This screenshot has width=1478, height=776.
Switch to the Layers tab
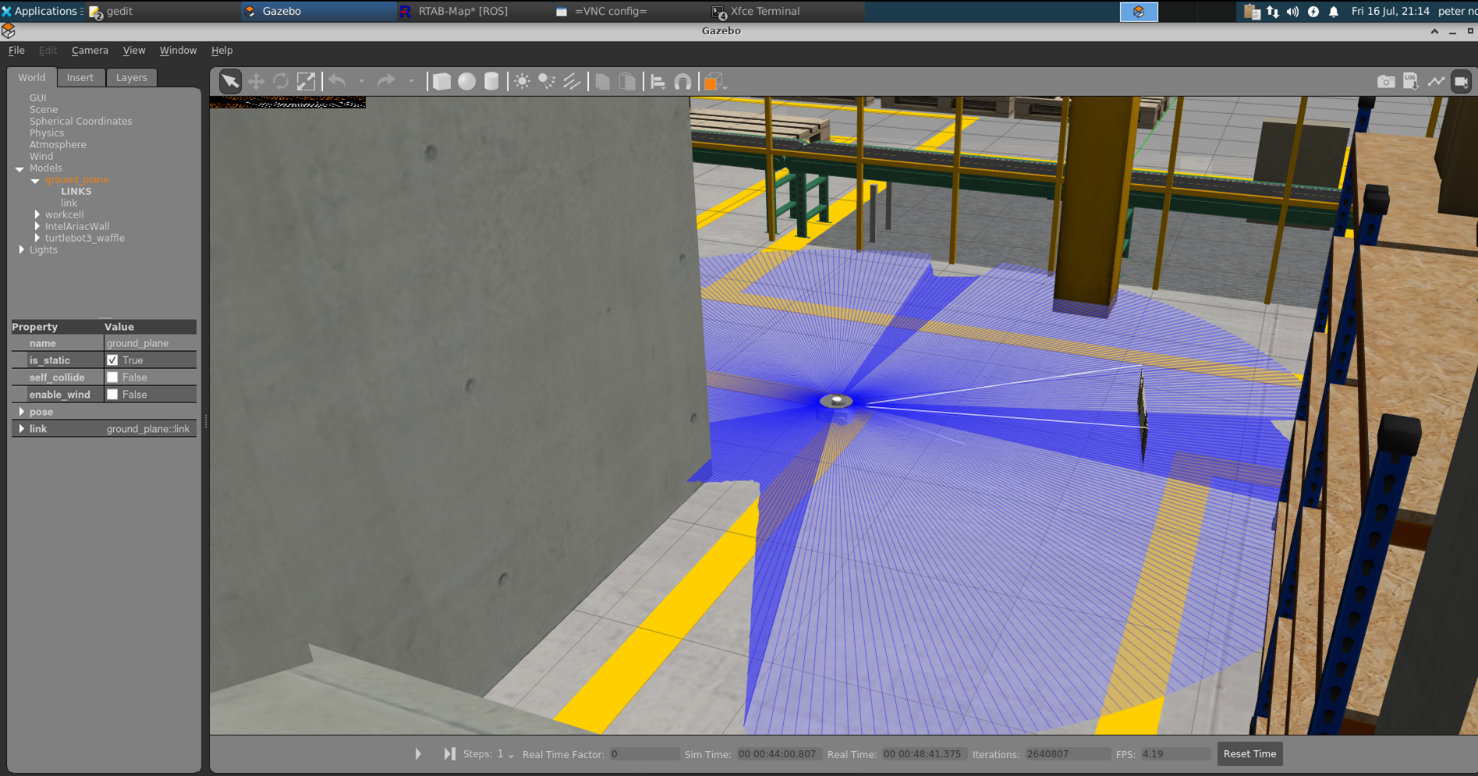131,77
